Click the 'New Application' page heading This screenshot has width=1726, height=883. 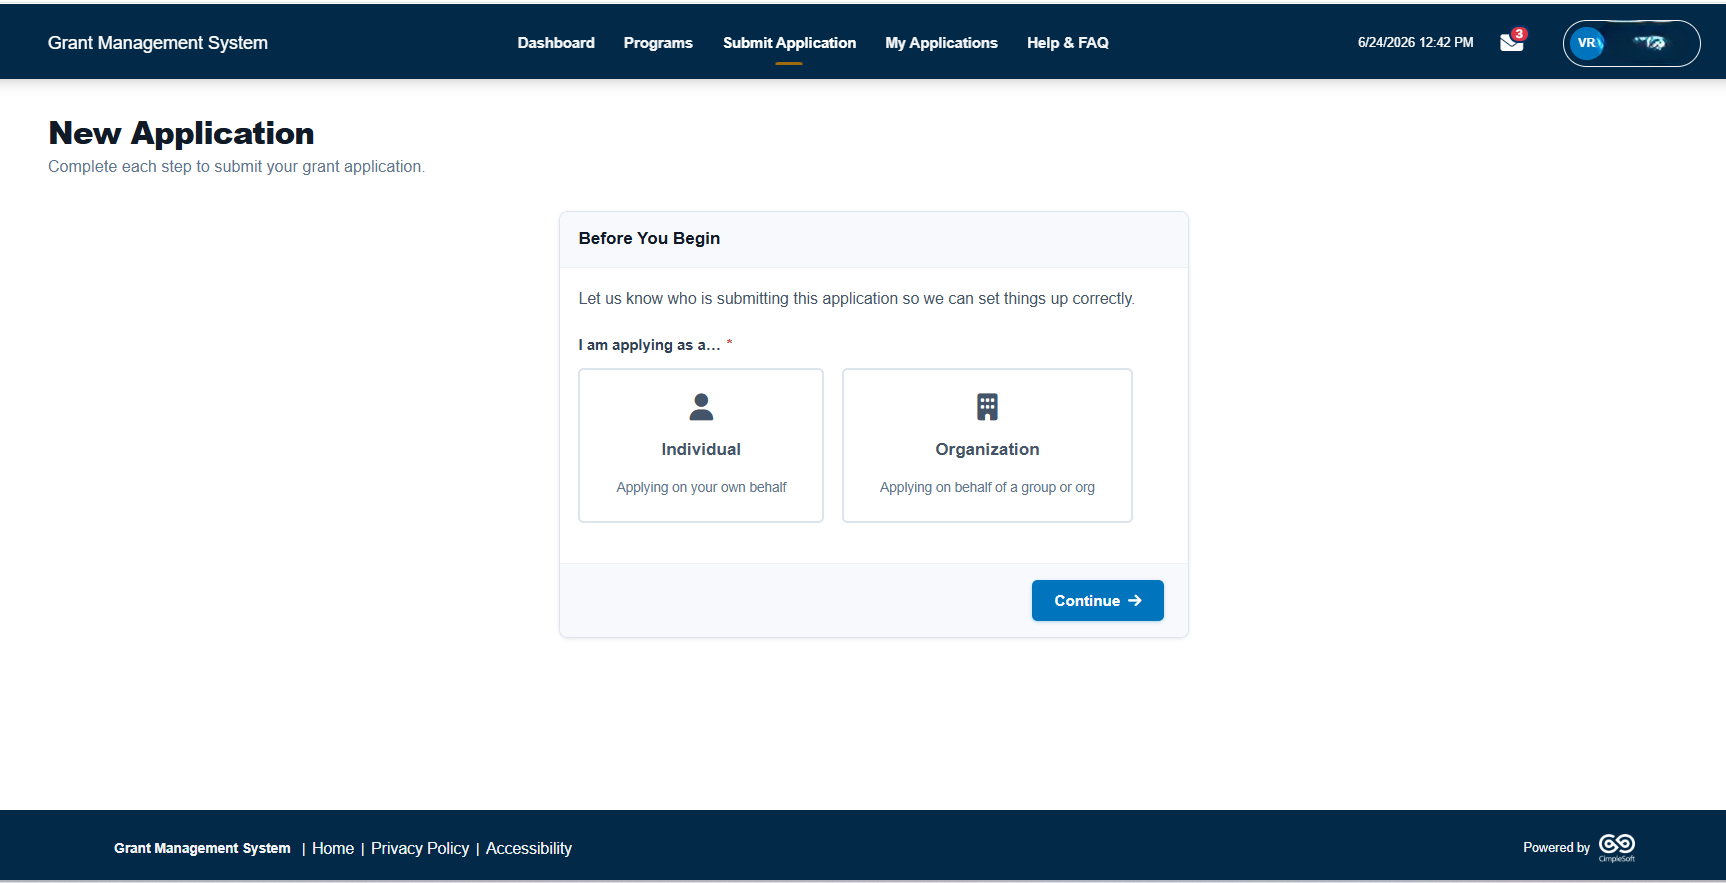pyautogui.click(x=181, y=133)
